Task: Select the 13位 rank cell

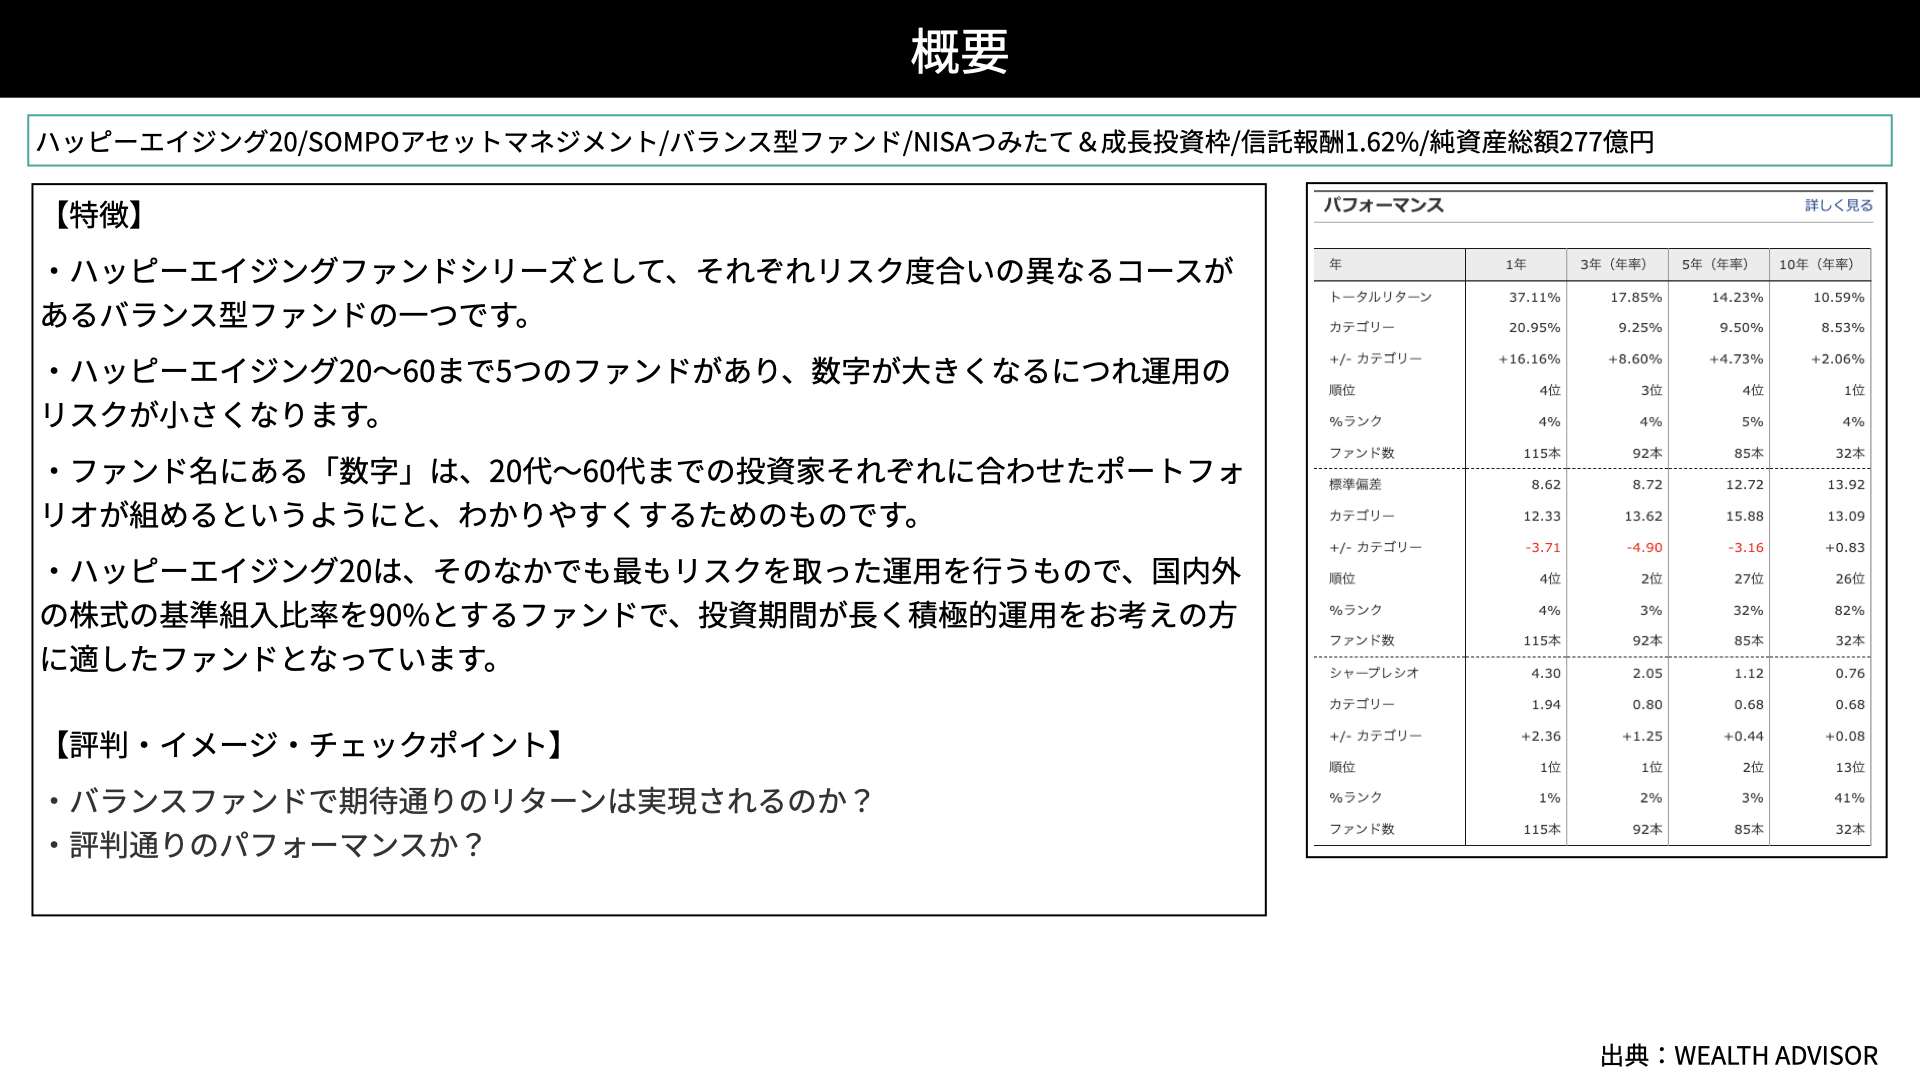Action: [x=1850, y=767]
